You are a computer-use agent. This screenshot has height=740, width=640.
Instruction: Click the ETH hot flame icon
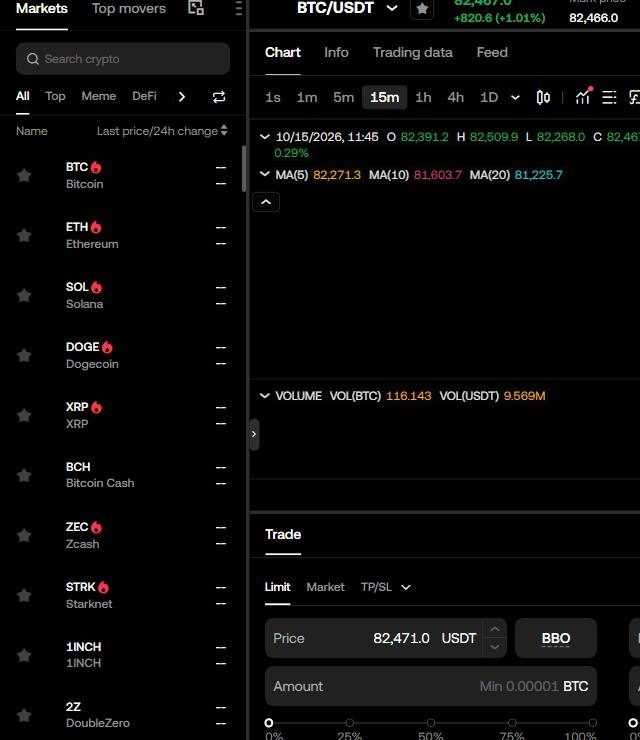(x=96, y=227)
